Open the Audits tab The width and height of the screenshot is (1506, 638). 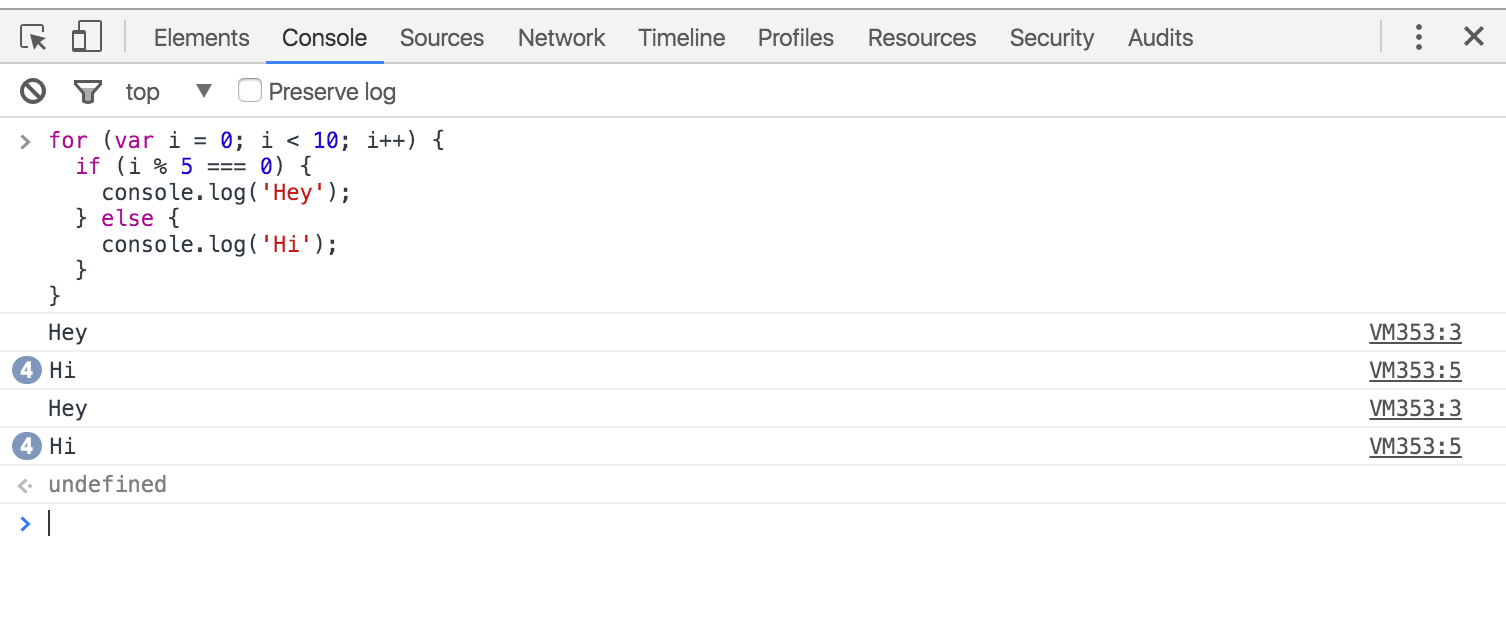[1160, 38]
